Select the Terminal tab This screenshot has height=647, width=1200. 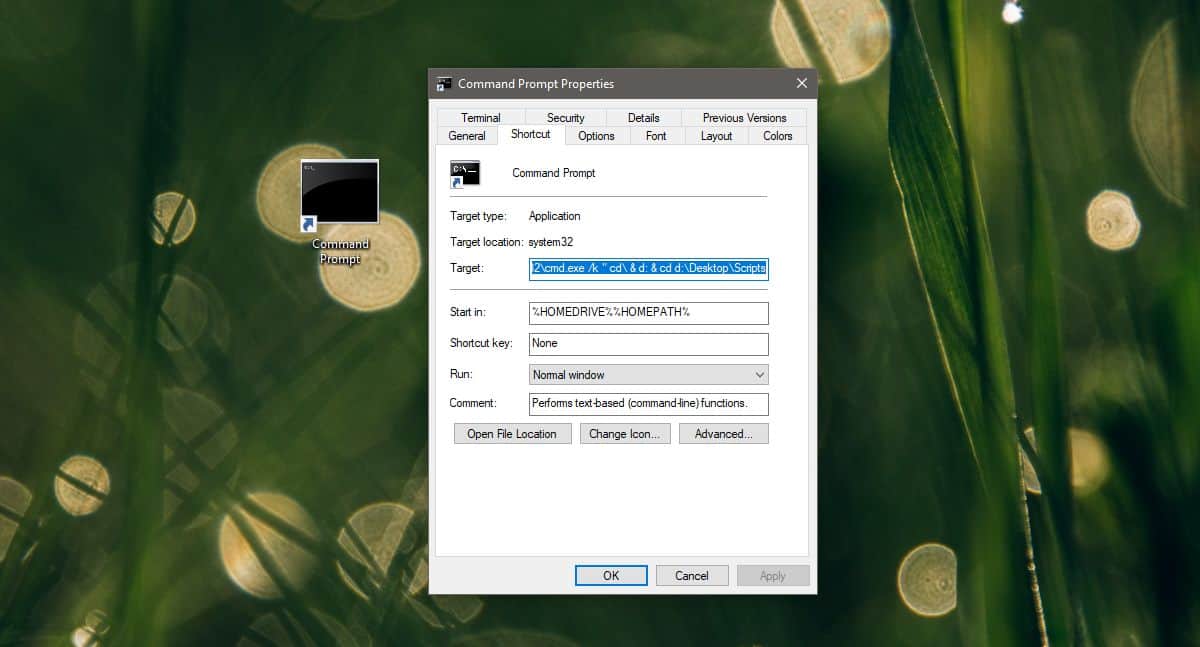(x=480, y=117)
